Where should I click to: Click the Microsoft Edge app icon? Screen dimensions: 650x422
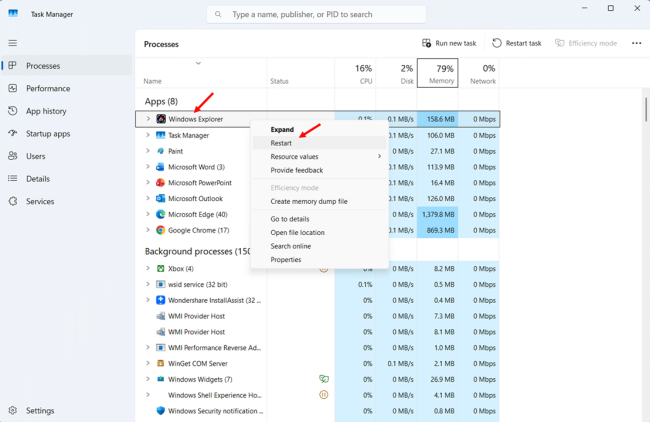tap(160, 214)
